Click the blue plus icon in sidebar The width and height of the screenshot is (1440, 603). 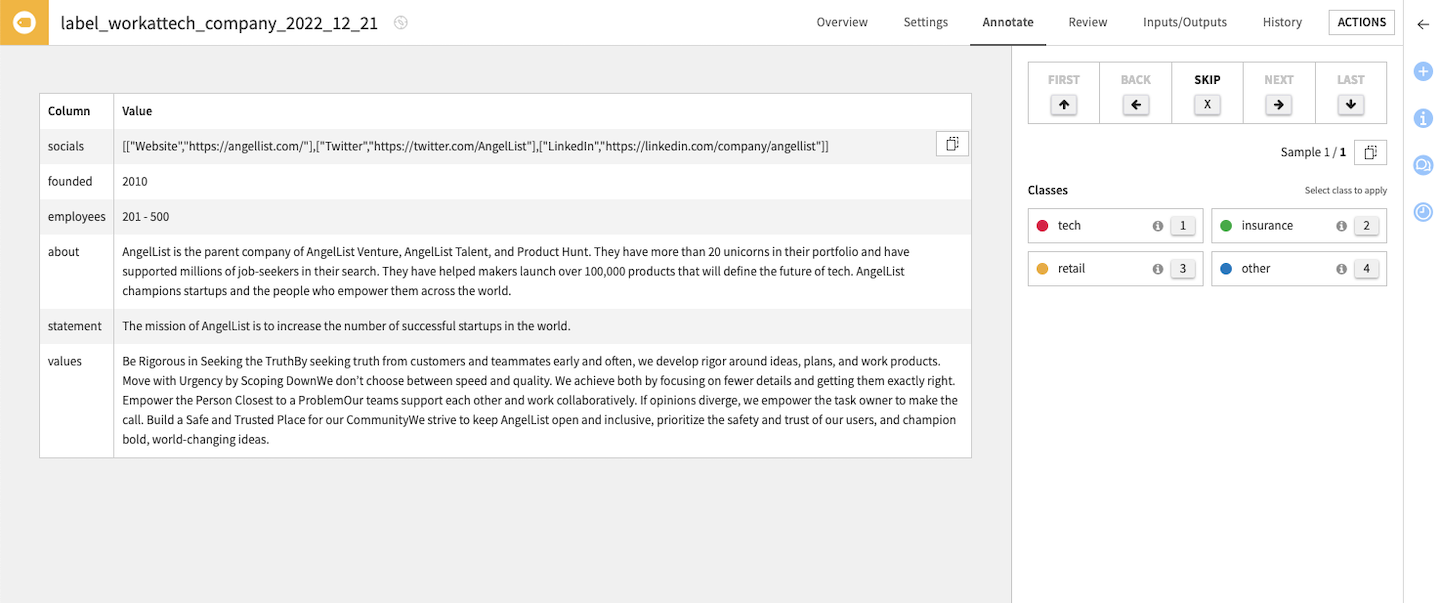pos(1423,71)
